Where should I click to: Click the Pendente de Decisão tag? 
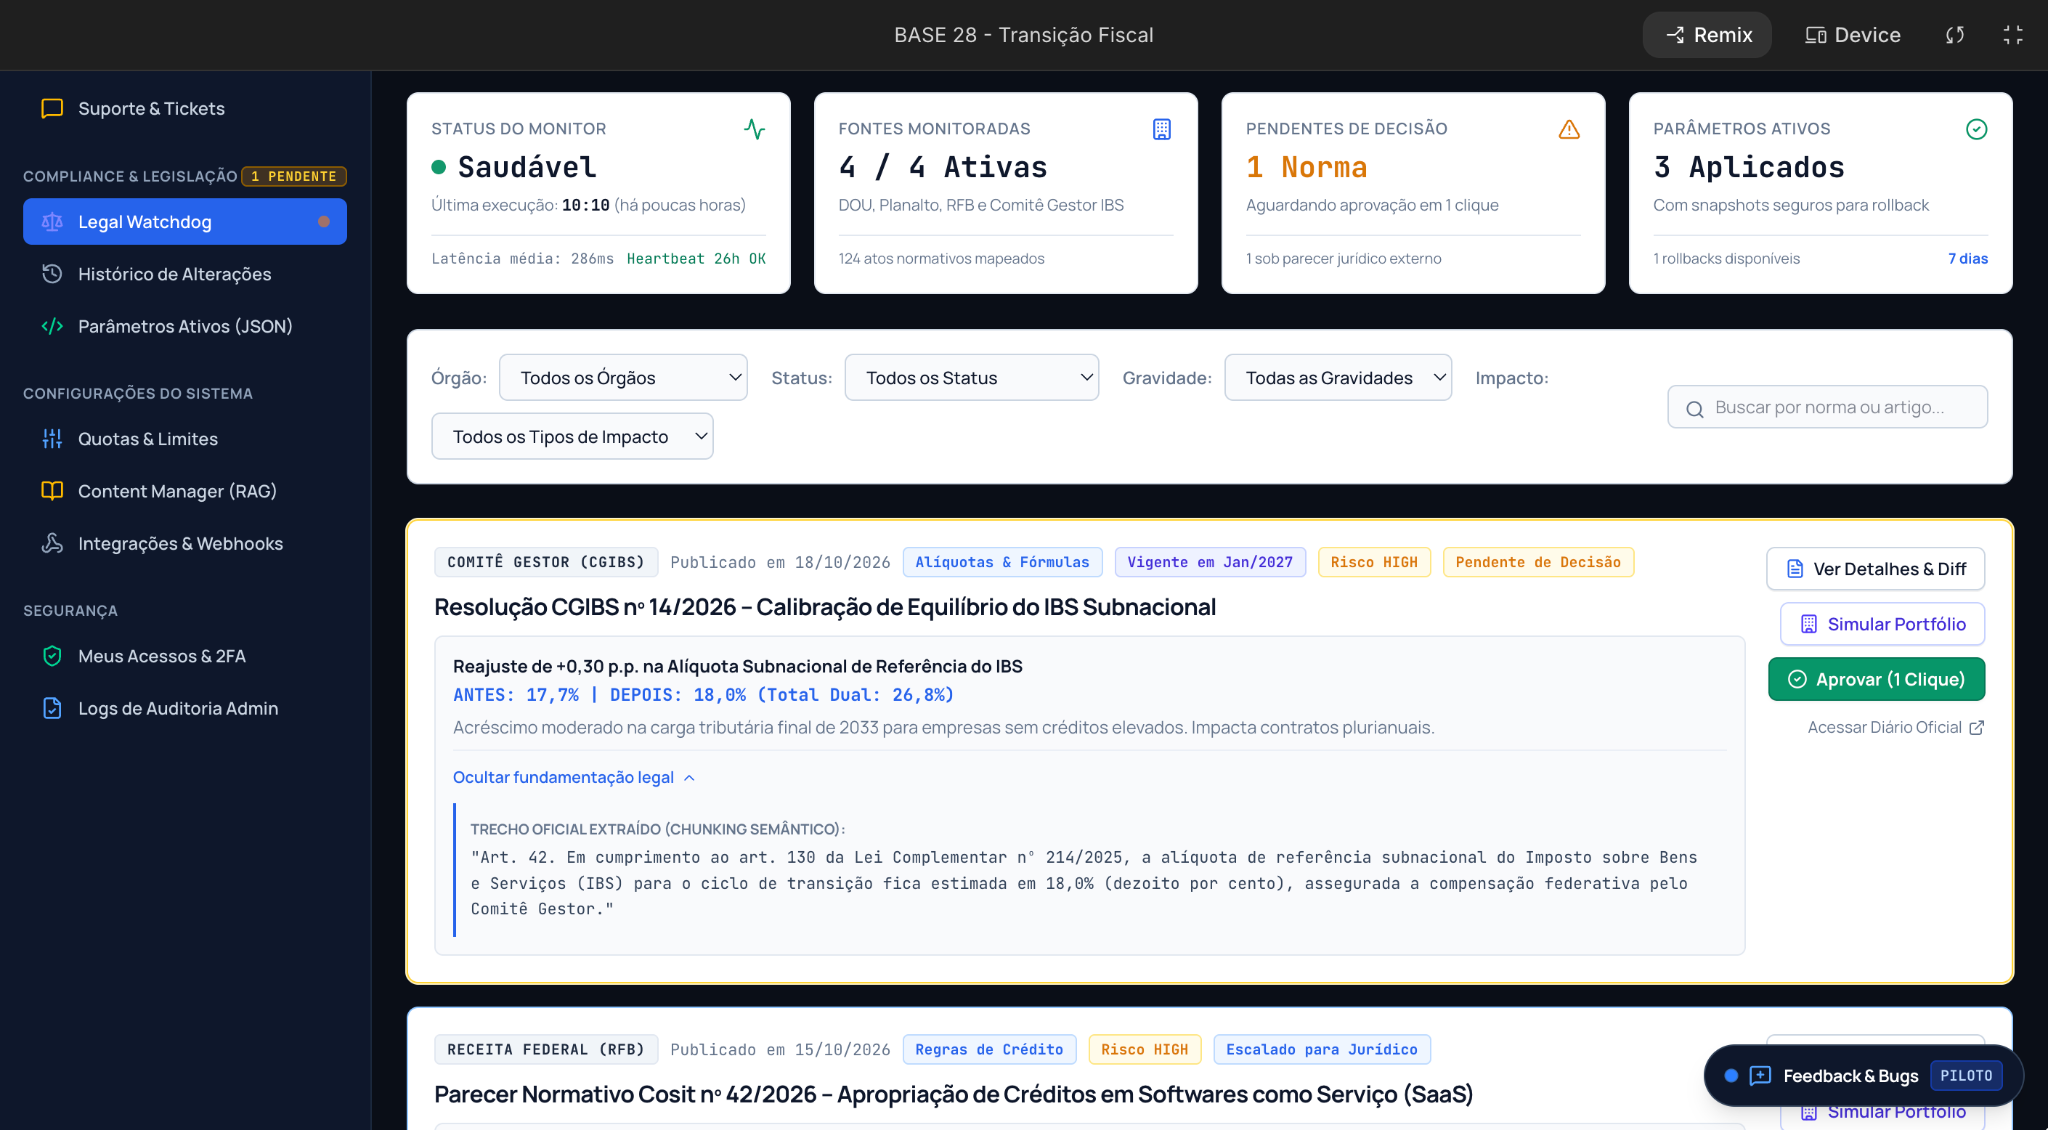tap(1538, 562)
